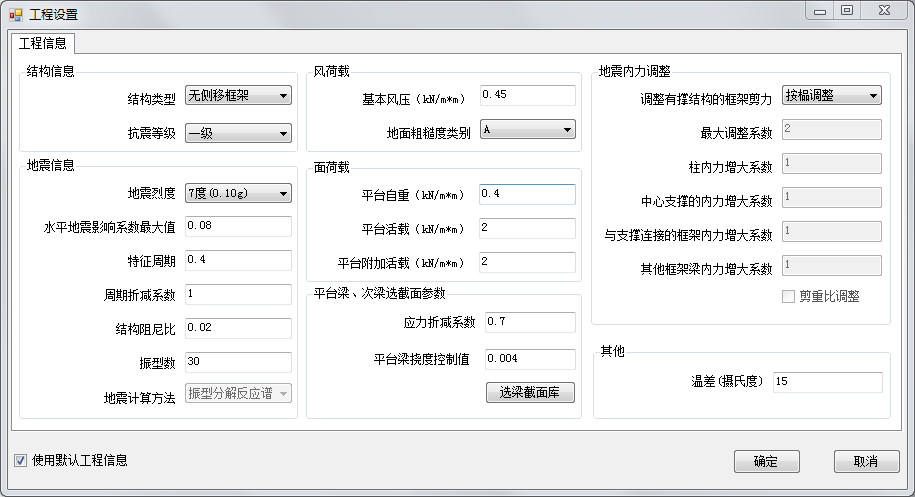Toggle the 使用默认工程信息 checkbox
Viewport: 915px width, 497px height.
click(21, 461)
